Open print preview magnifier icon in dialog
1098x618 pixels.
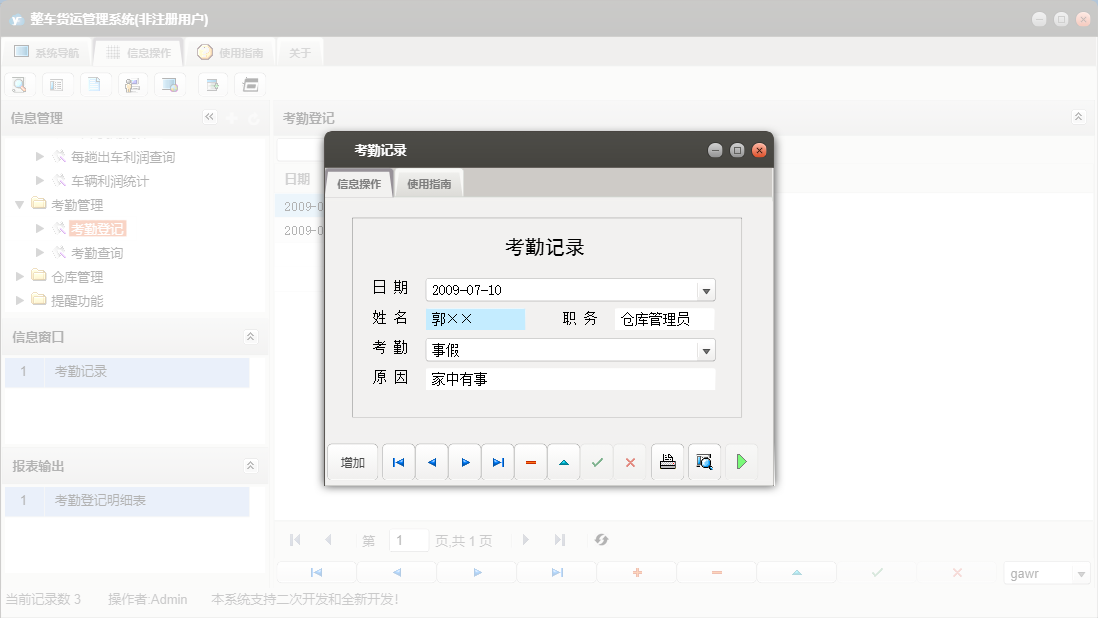tap(704, 462)
